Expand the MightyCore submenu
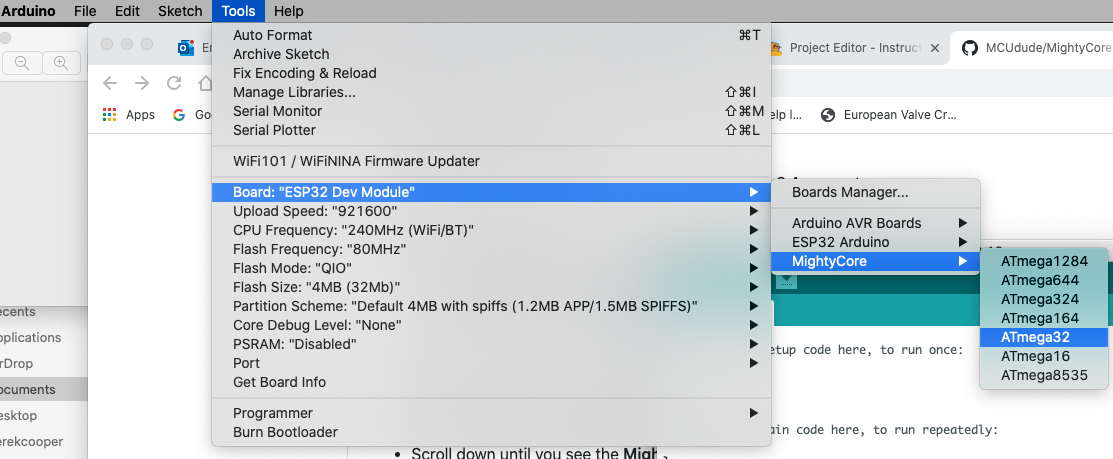The image size is (1113, 459). 876,261
